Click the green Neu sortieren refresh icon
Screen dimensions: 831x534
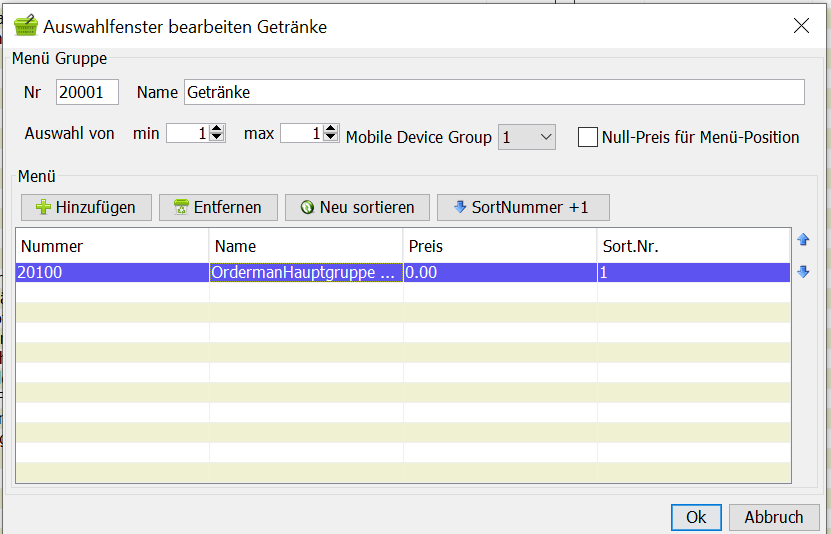[x=307, y=207]
